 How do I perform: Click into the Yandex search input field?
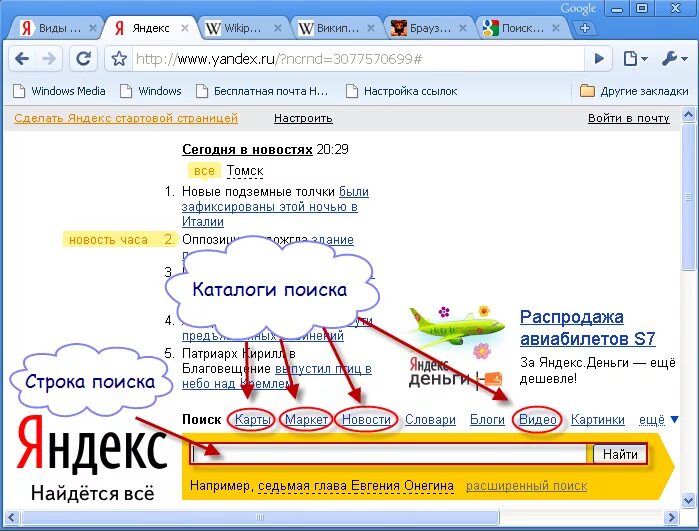point(390,454)
